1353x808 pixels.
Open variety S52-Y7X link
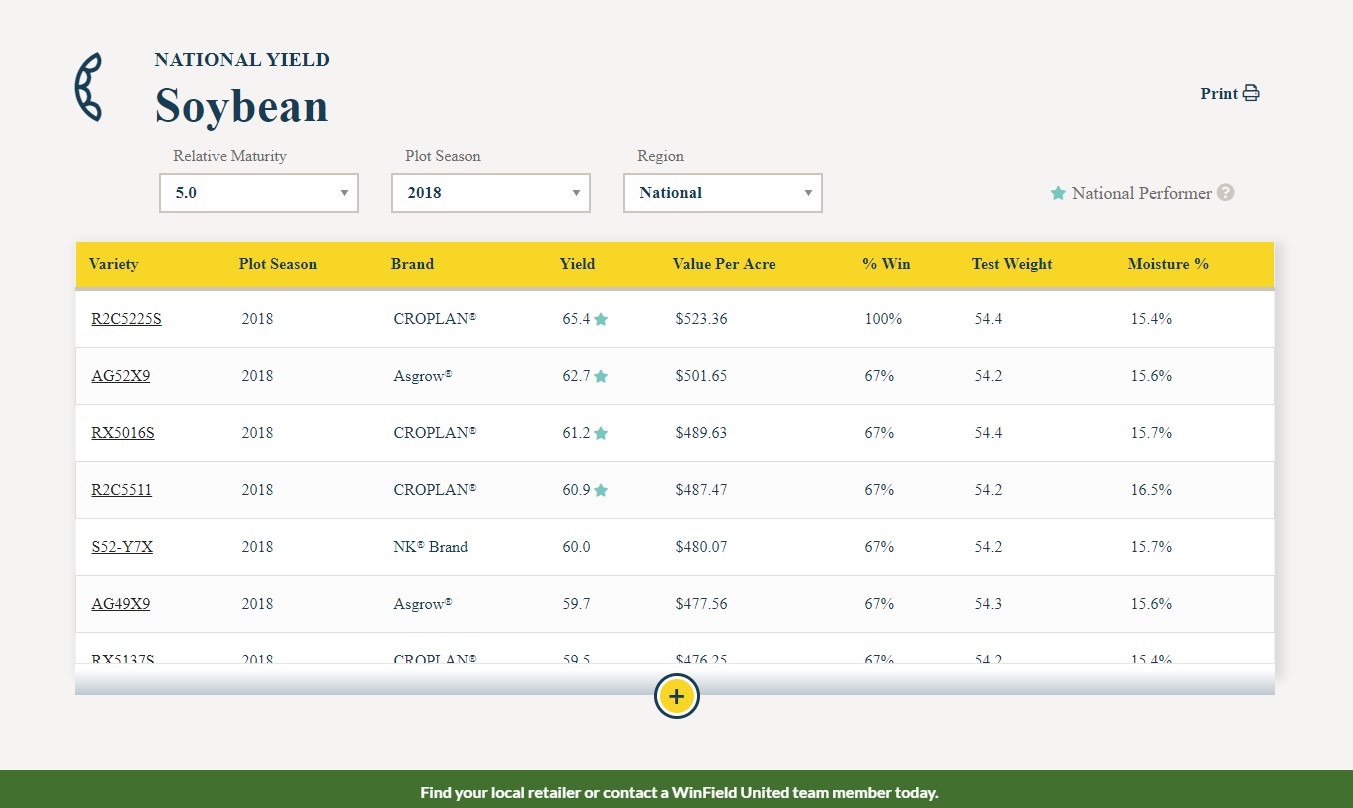click(122, 547)
